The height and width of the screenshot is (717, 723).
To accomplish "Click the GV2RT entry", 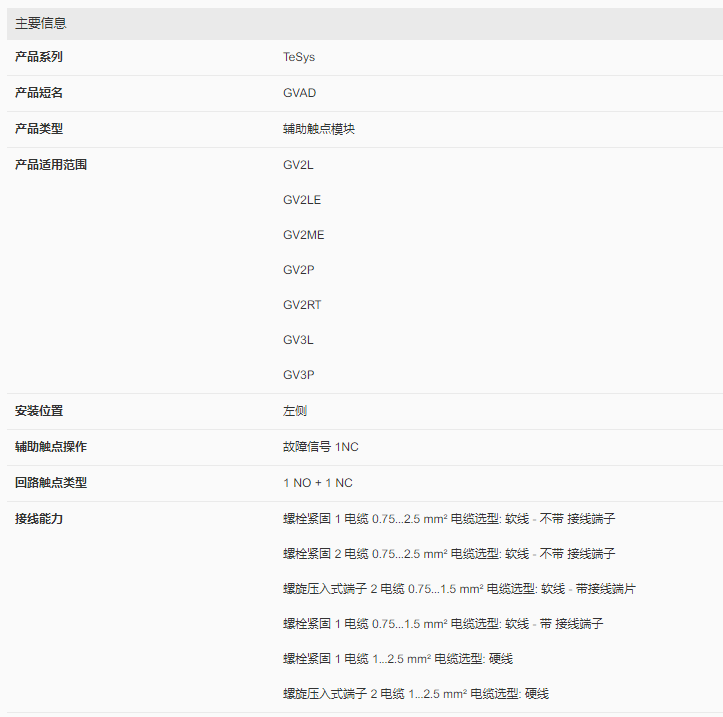I will 302,305.
